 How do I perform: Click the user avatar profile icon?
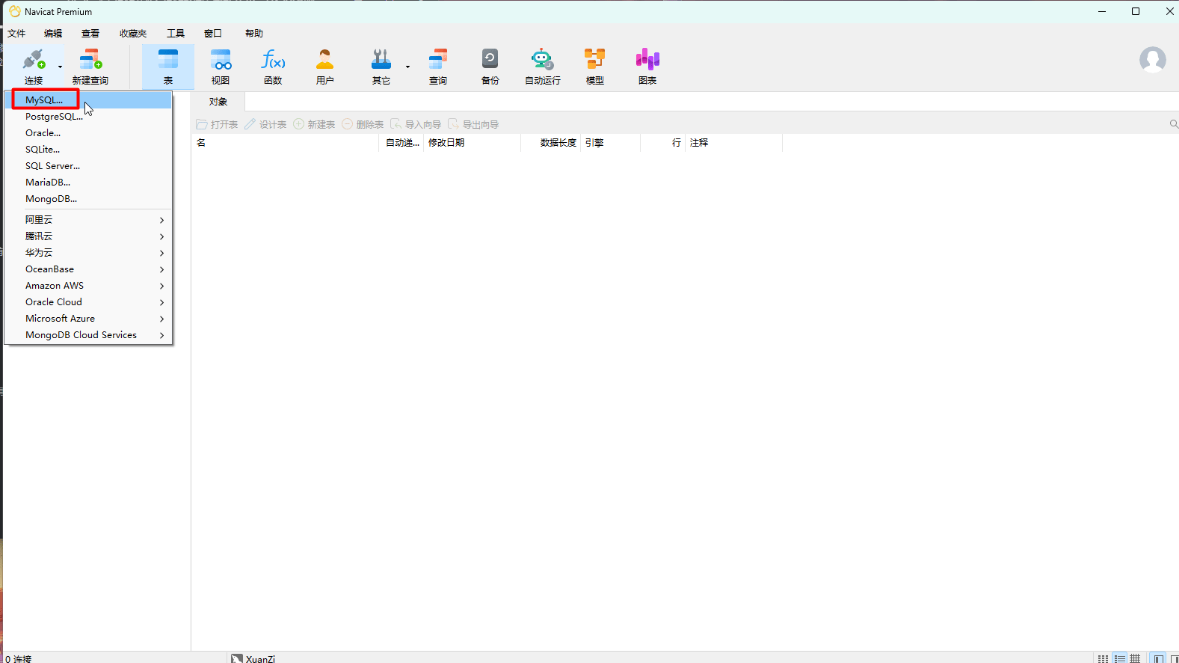click(x=1153, y=59)
